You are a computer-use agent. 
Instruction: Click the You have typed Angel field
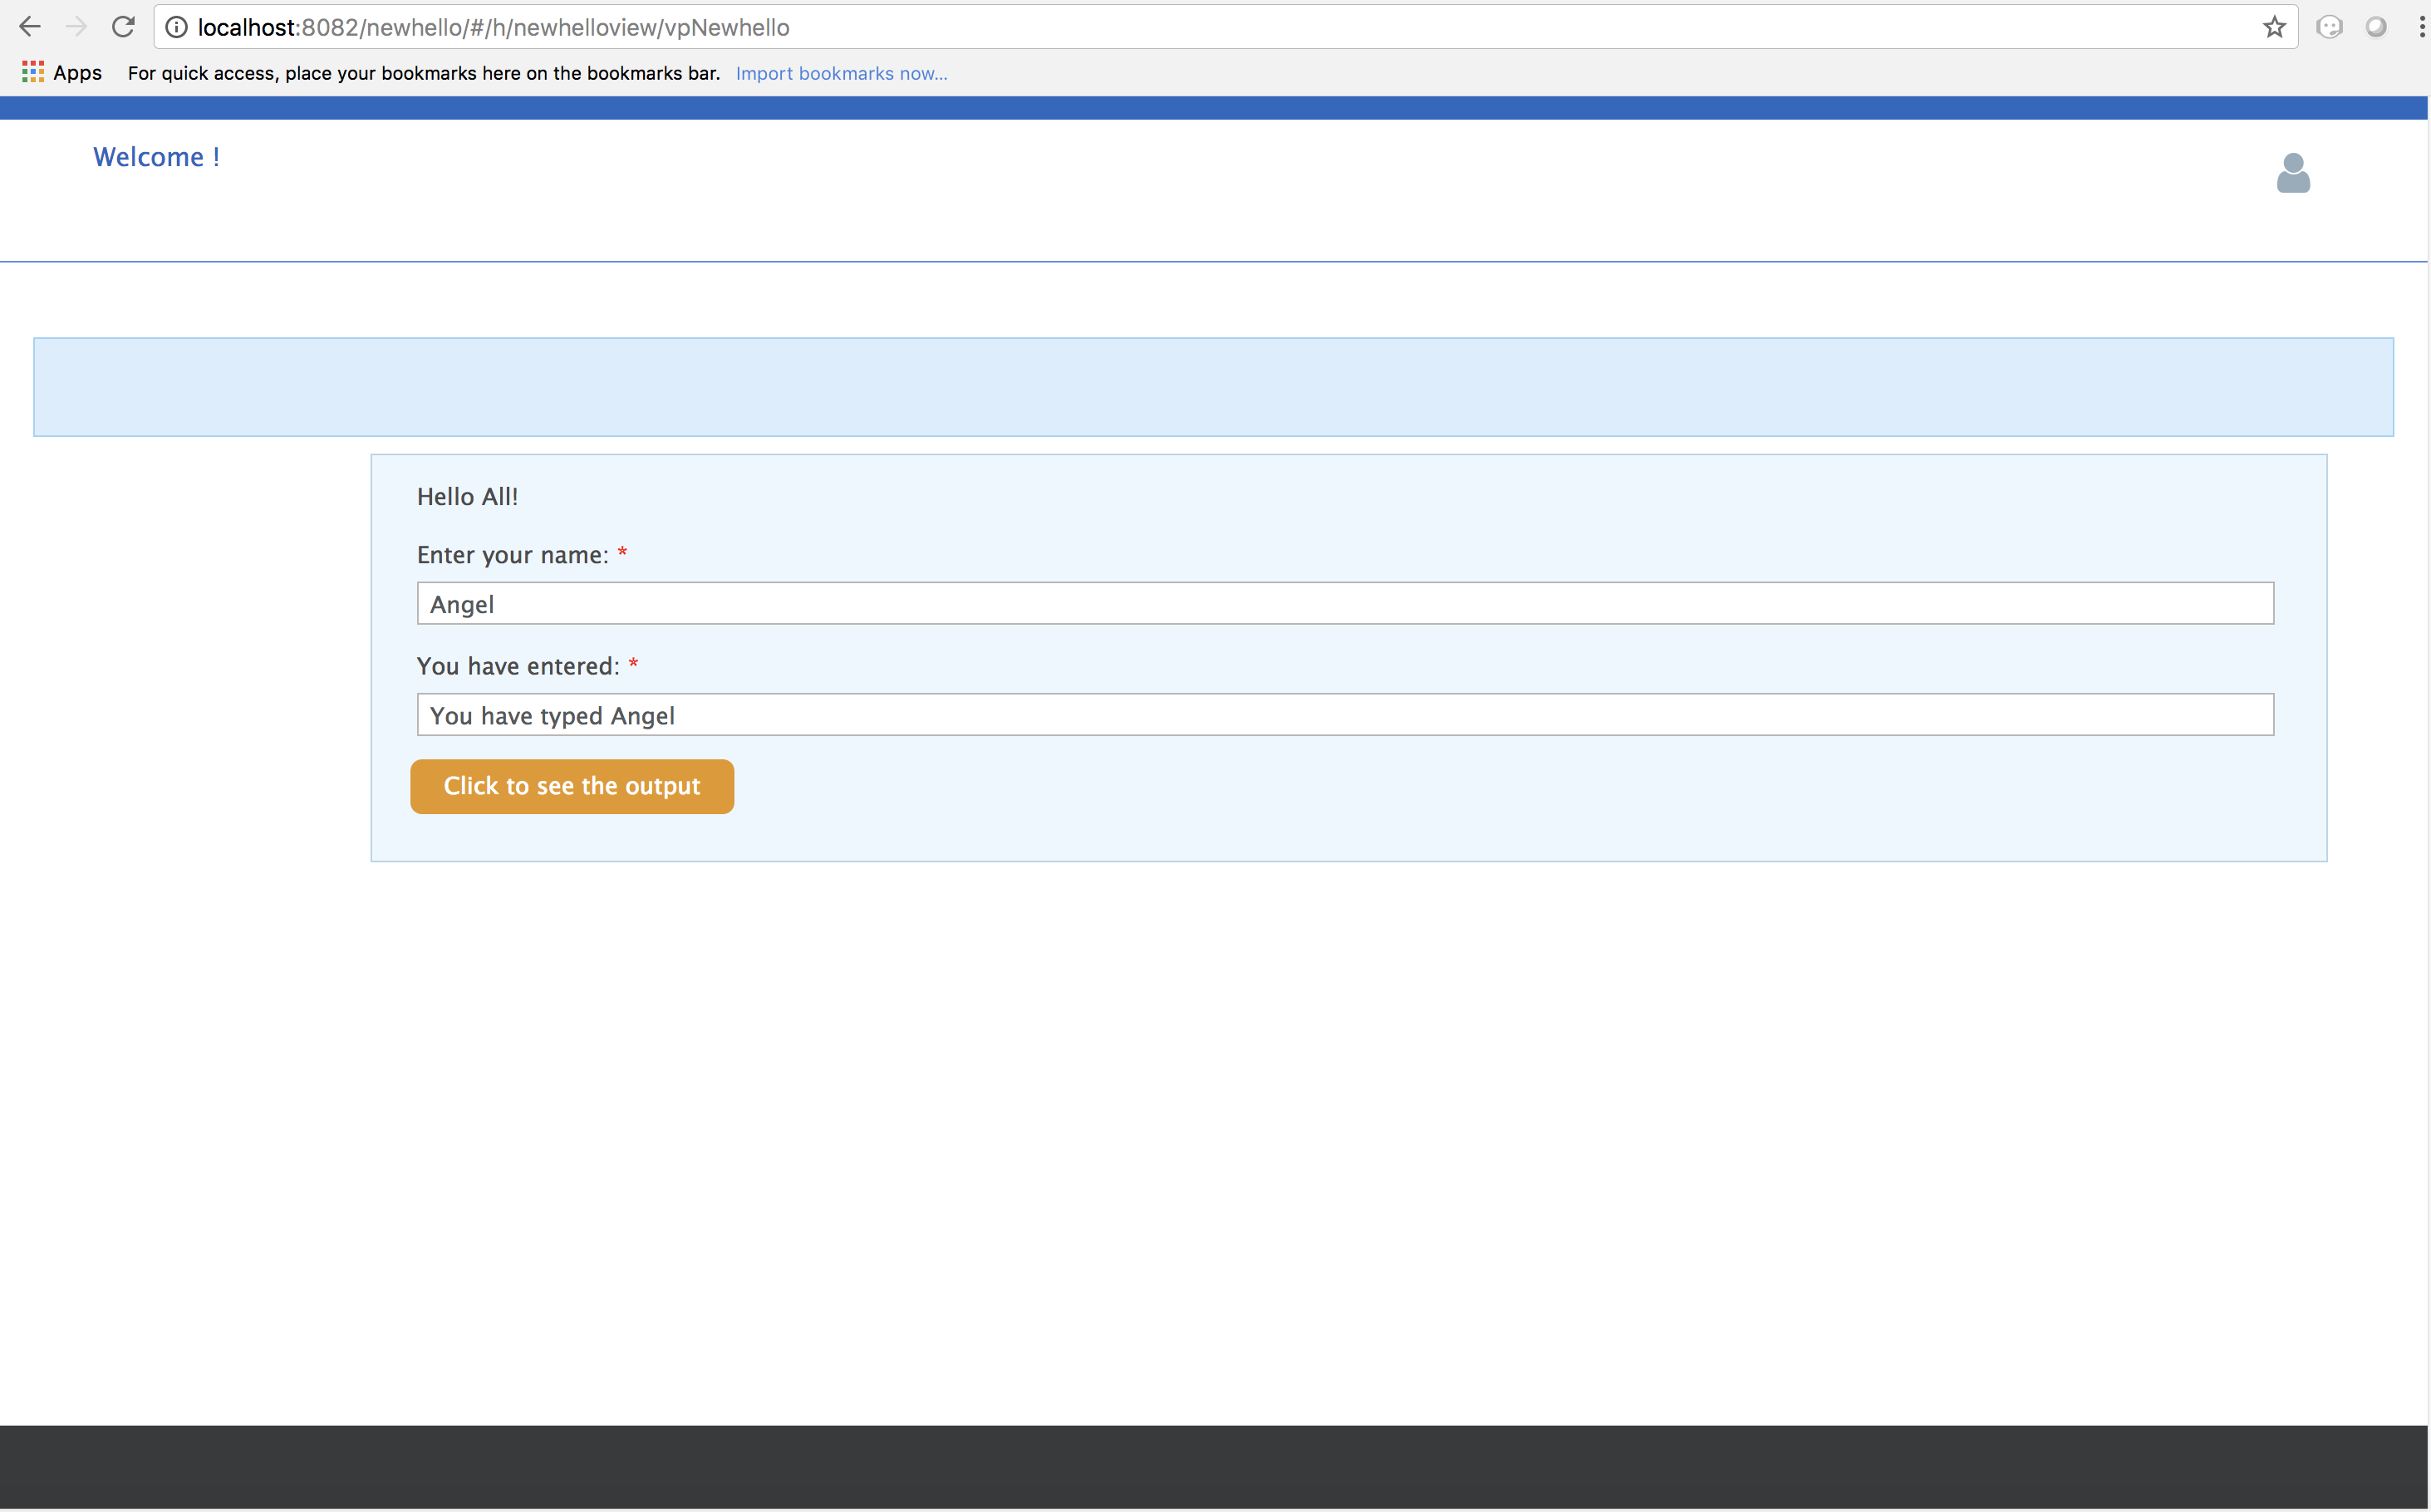pyautogui.click(x=1344, y=715)
